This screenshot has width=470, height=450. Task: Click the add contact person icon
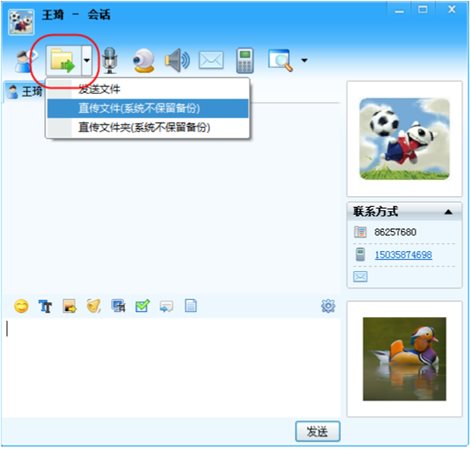[x=25, y=61]
